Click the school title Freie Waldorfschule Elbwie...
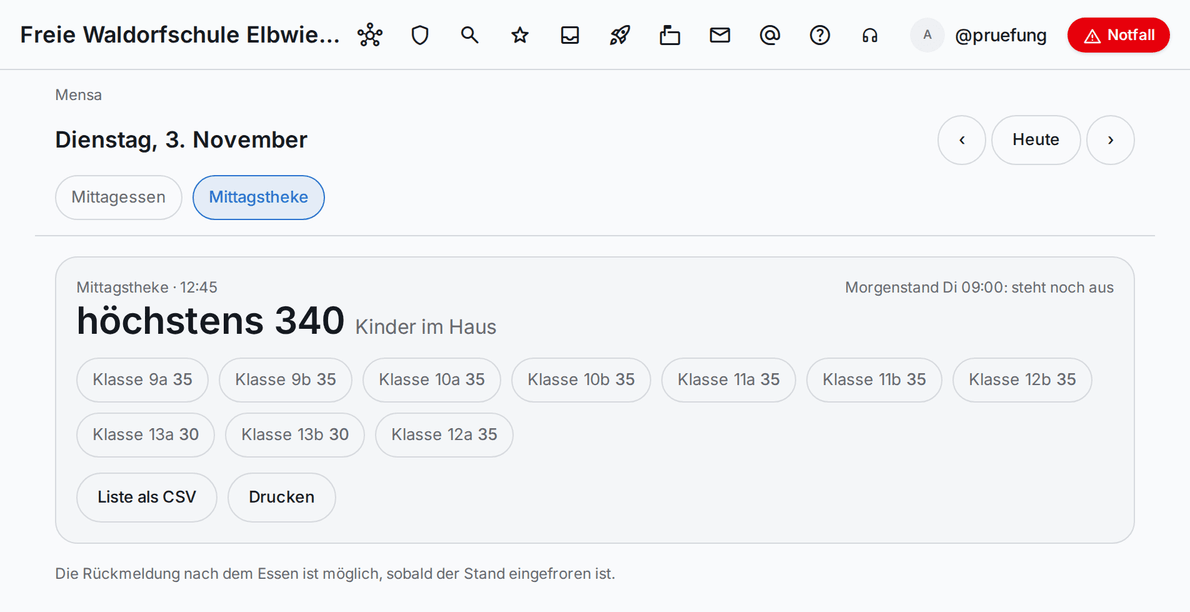The width and height of the screenshot is (1190, 612). tap(180, 35)
